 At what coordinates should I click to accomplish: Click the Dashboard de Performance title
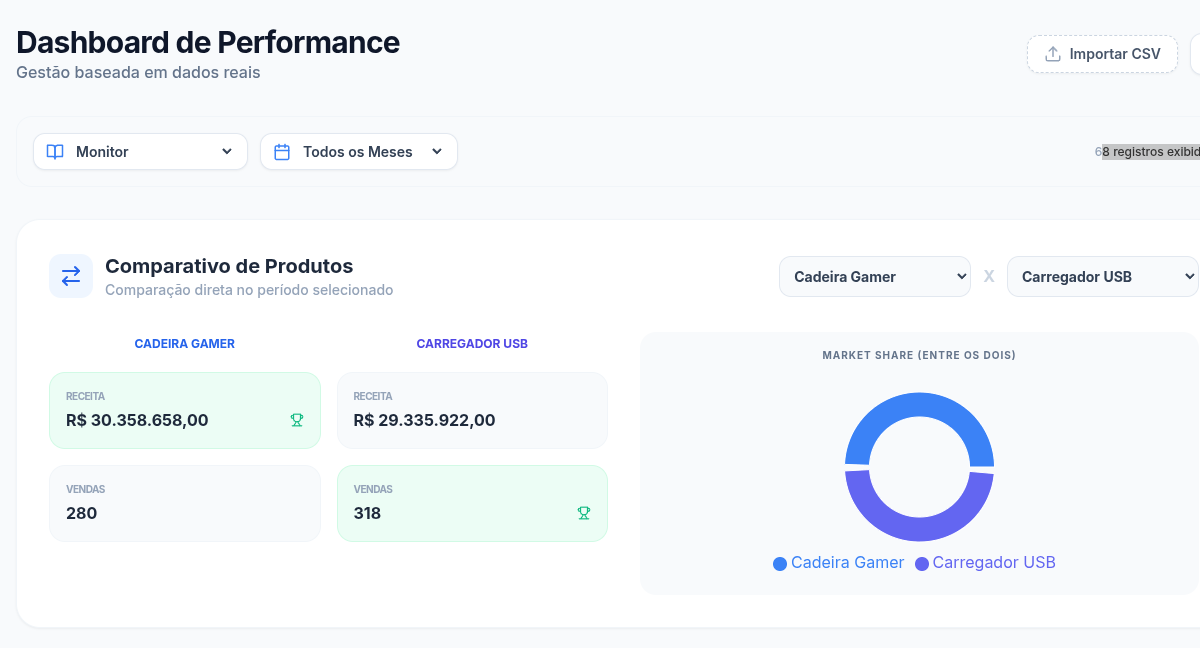click(208, 42)
